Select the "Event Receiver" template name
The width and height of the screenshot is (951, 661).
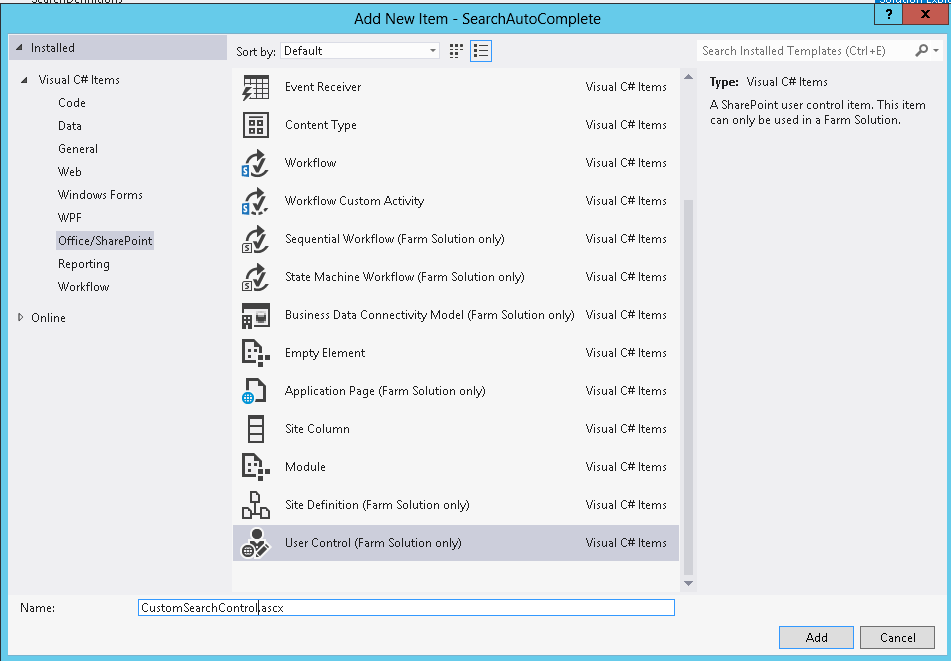323,87
